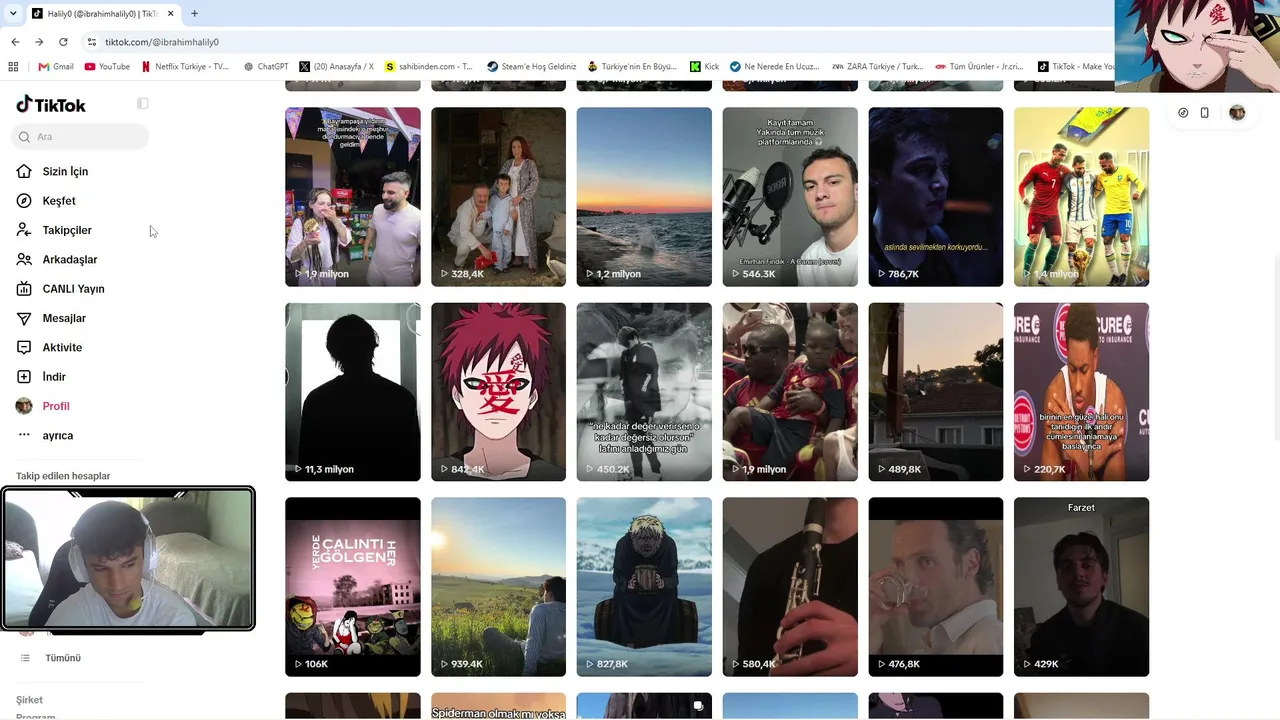Screen dimensions: 1280x720
Task: Open the meadow sunset video with 939.4K views
Action: coord(498,587)
